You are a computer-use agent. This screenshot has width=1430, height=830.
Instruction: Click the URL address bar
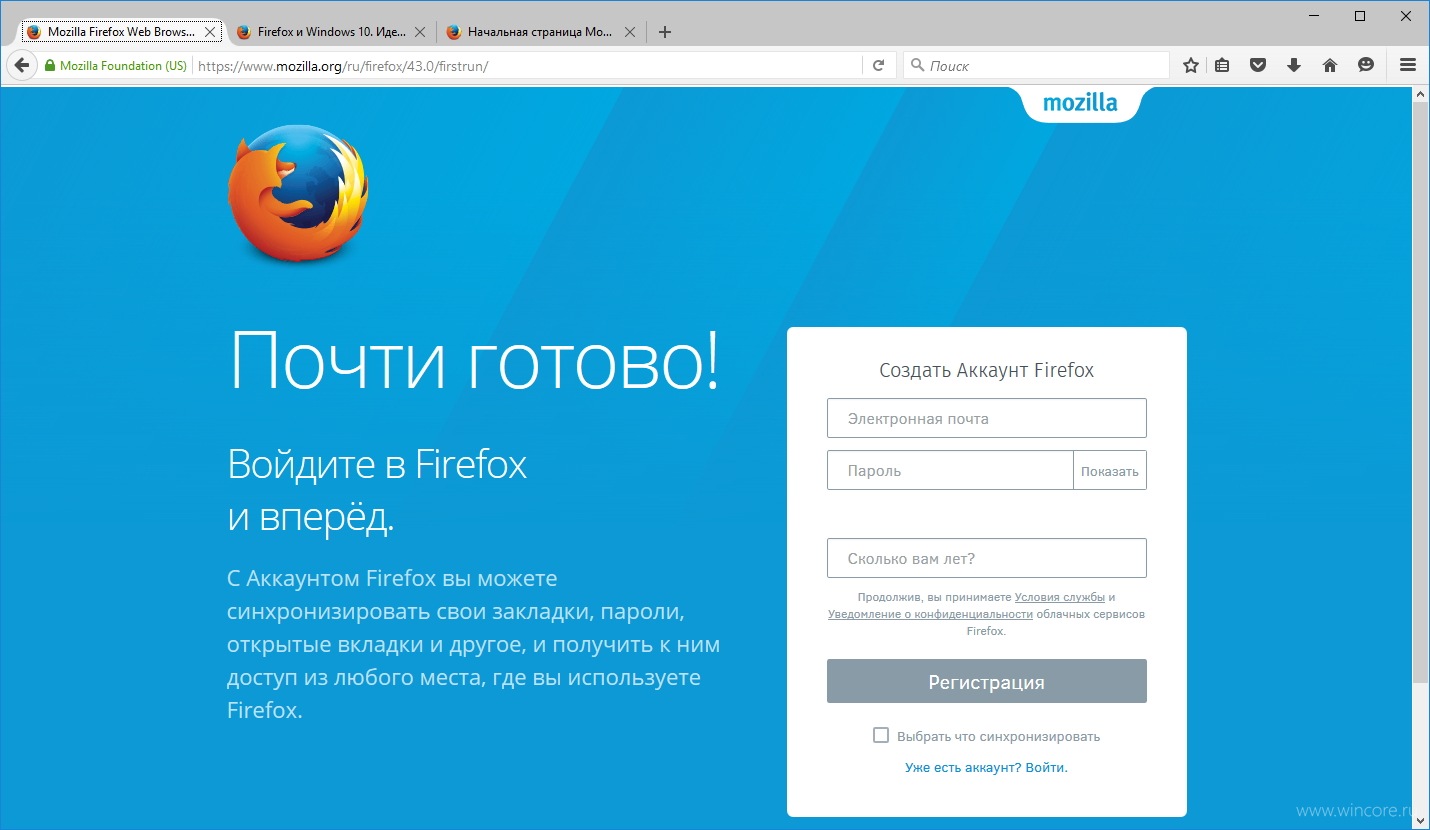coord(527,66)
